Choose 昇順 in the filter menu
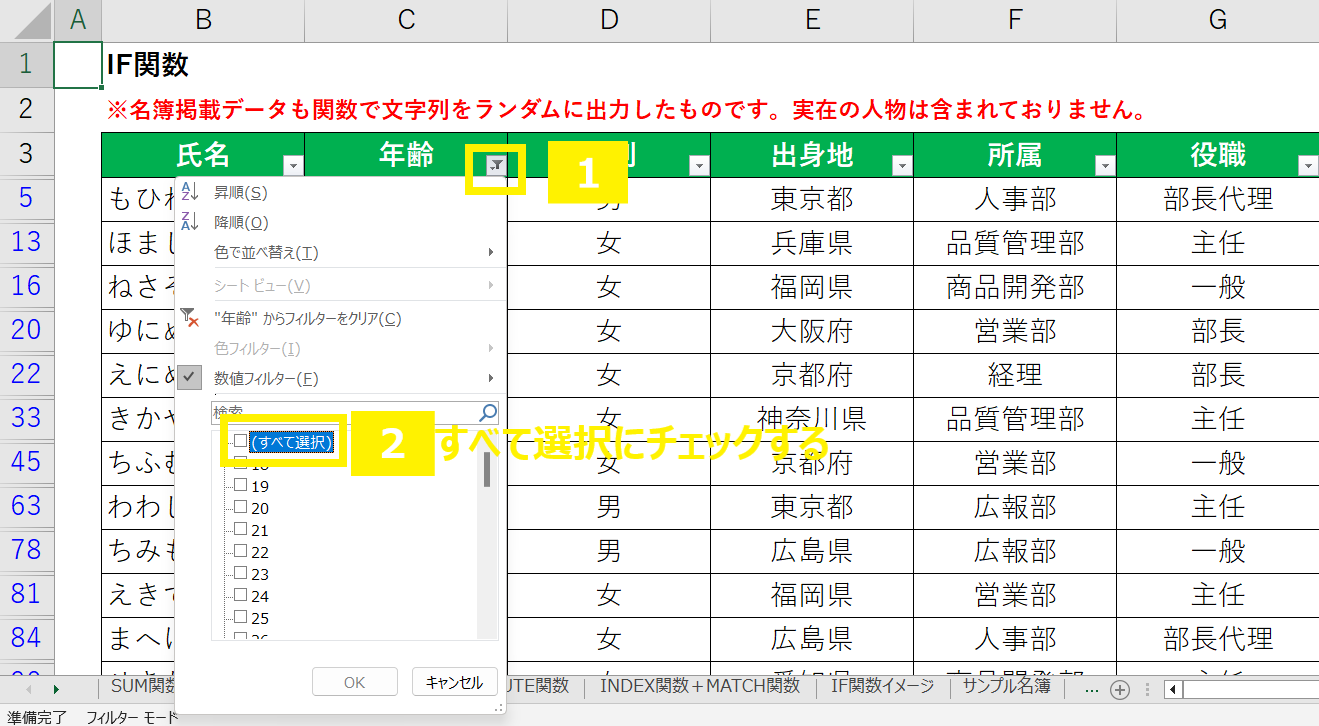Image resolution: width=1319 pixels, height=726 pixels. 340,192
